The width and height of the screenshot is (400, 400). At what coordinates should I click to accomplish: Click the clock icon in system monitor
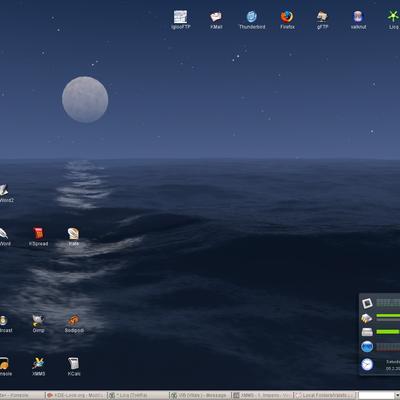pyautogui.click(x=367, y=364)
